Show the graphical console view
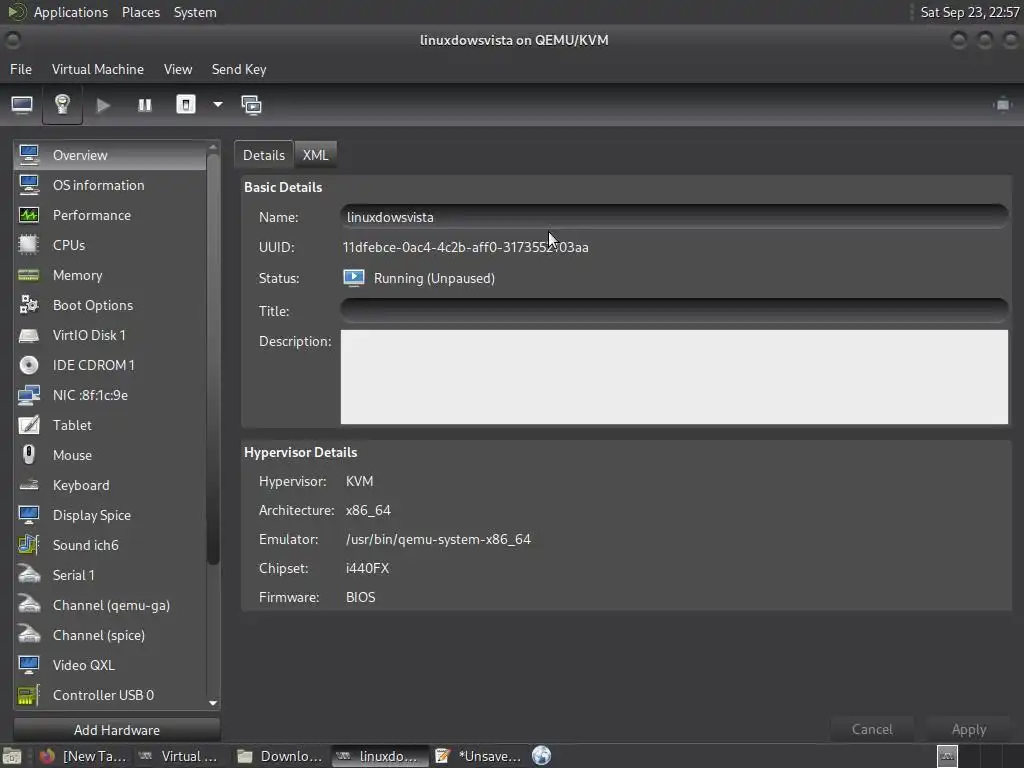The height and width of the screenshot is (768, 1024). click(x=22, y=104)
